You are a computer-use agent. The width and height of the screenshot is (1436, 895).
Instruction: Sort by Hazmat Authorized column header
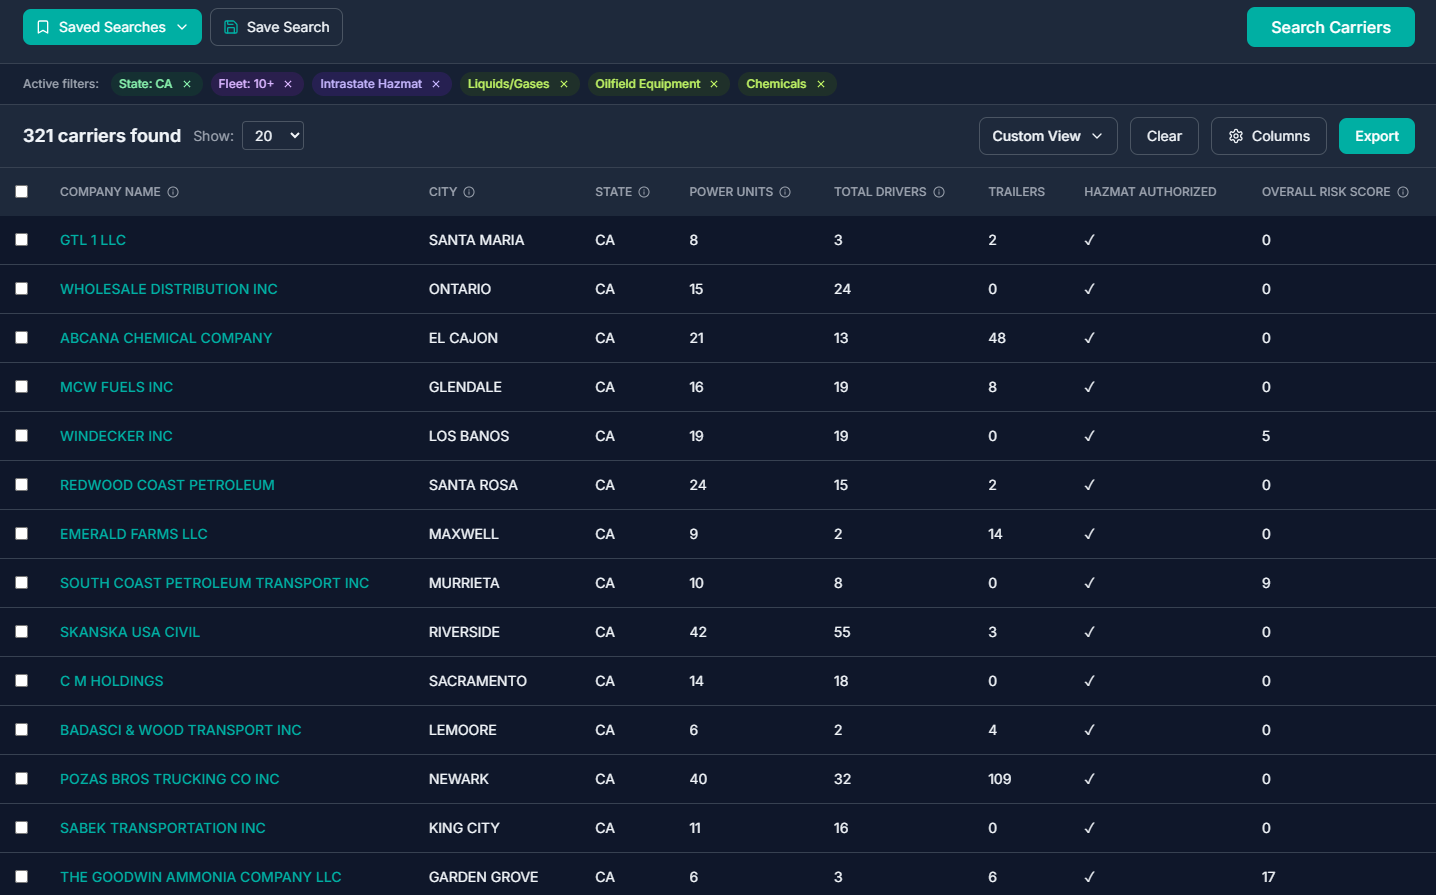pos(1150,192)
